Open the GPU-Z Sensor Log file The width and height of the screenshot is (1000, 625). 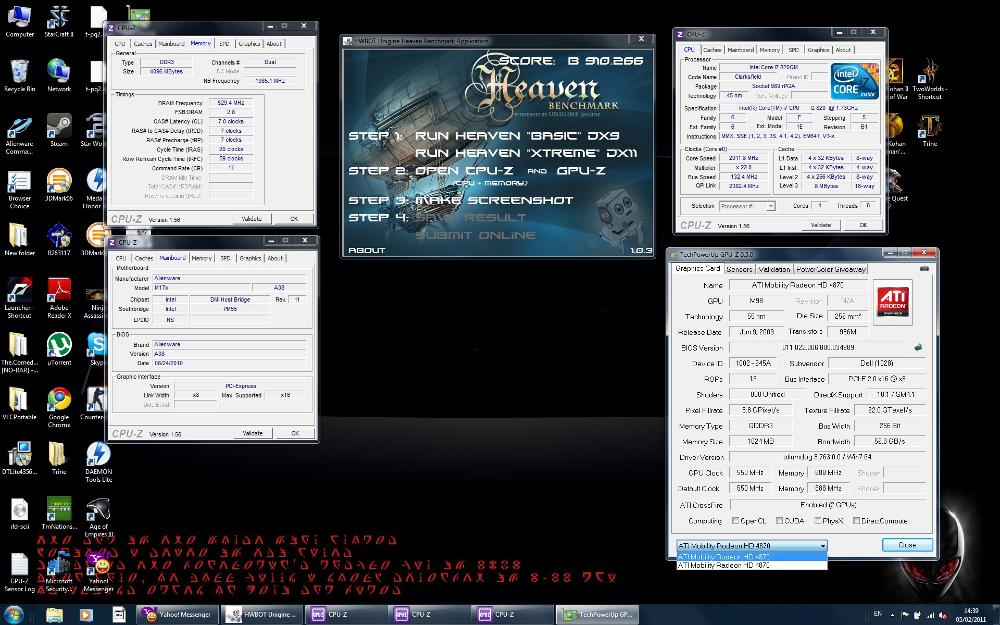19,572
